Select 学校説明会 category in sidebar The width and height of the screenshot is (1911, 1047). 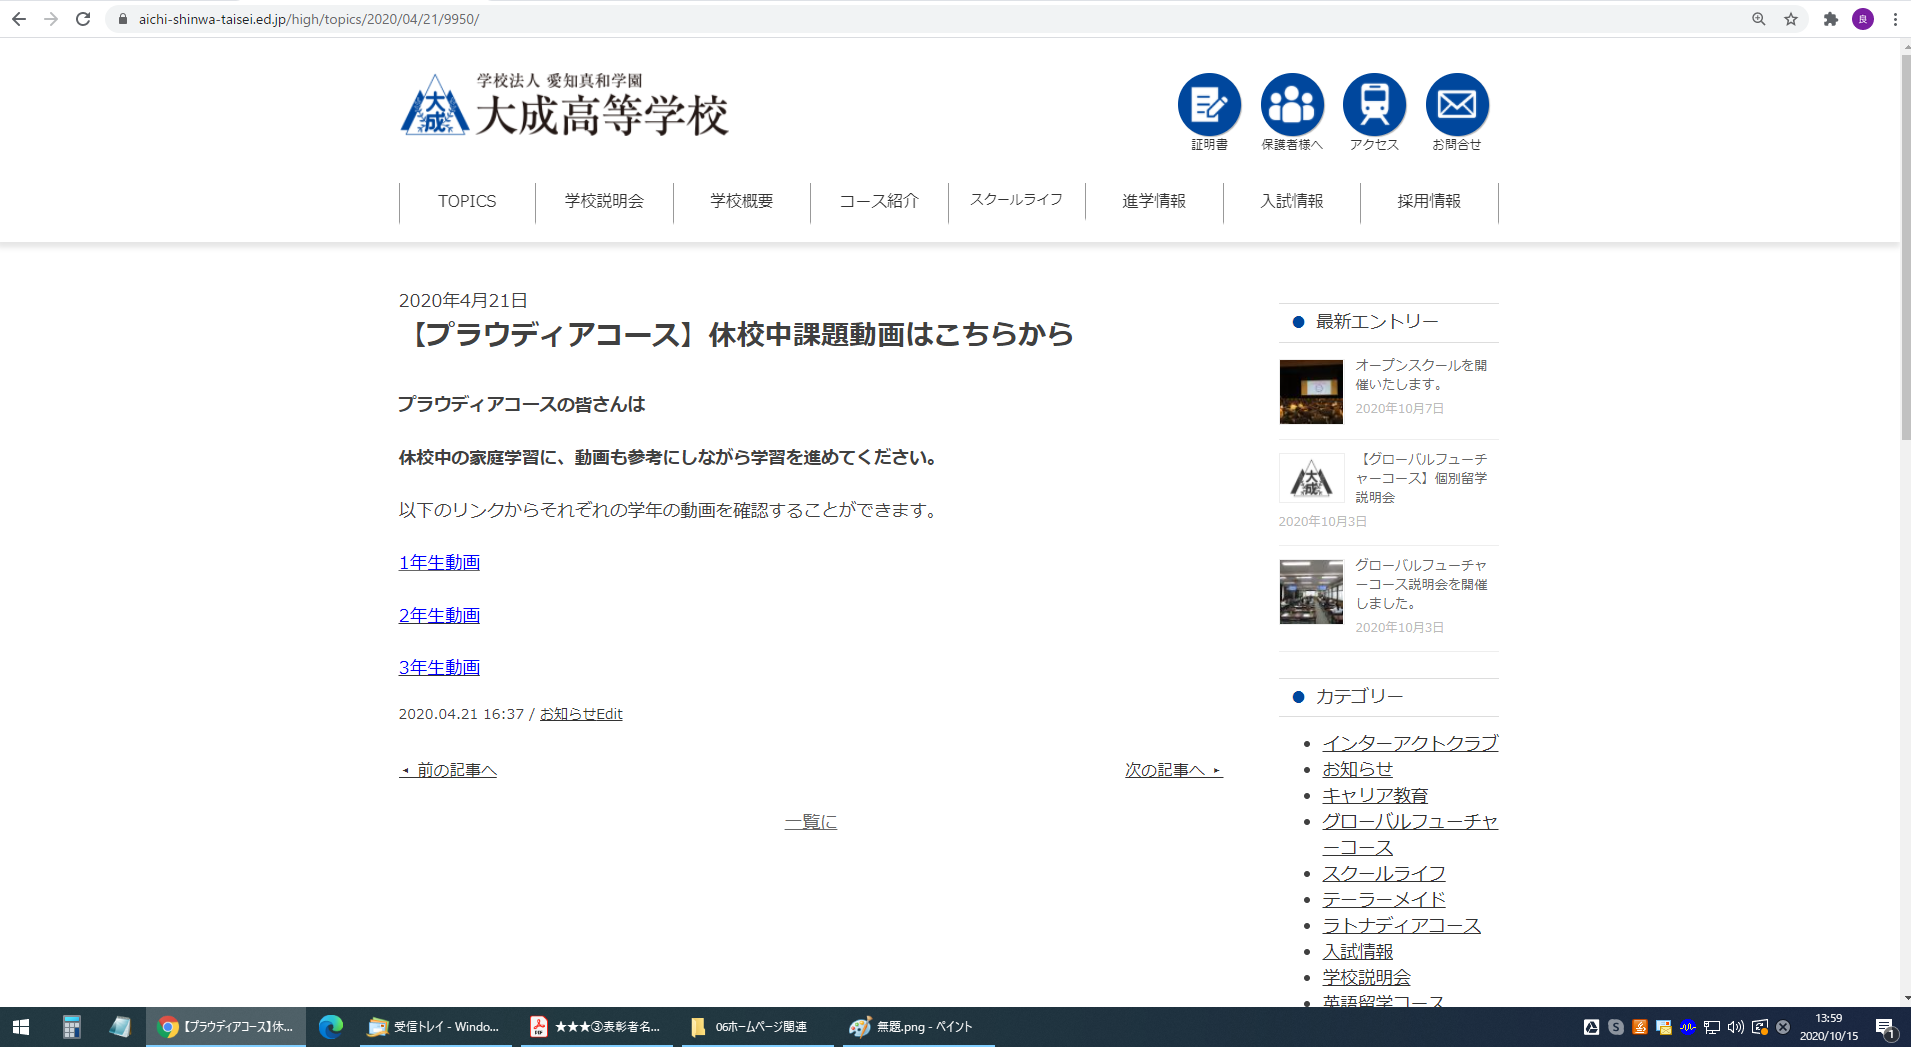tap(1366, 977)
